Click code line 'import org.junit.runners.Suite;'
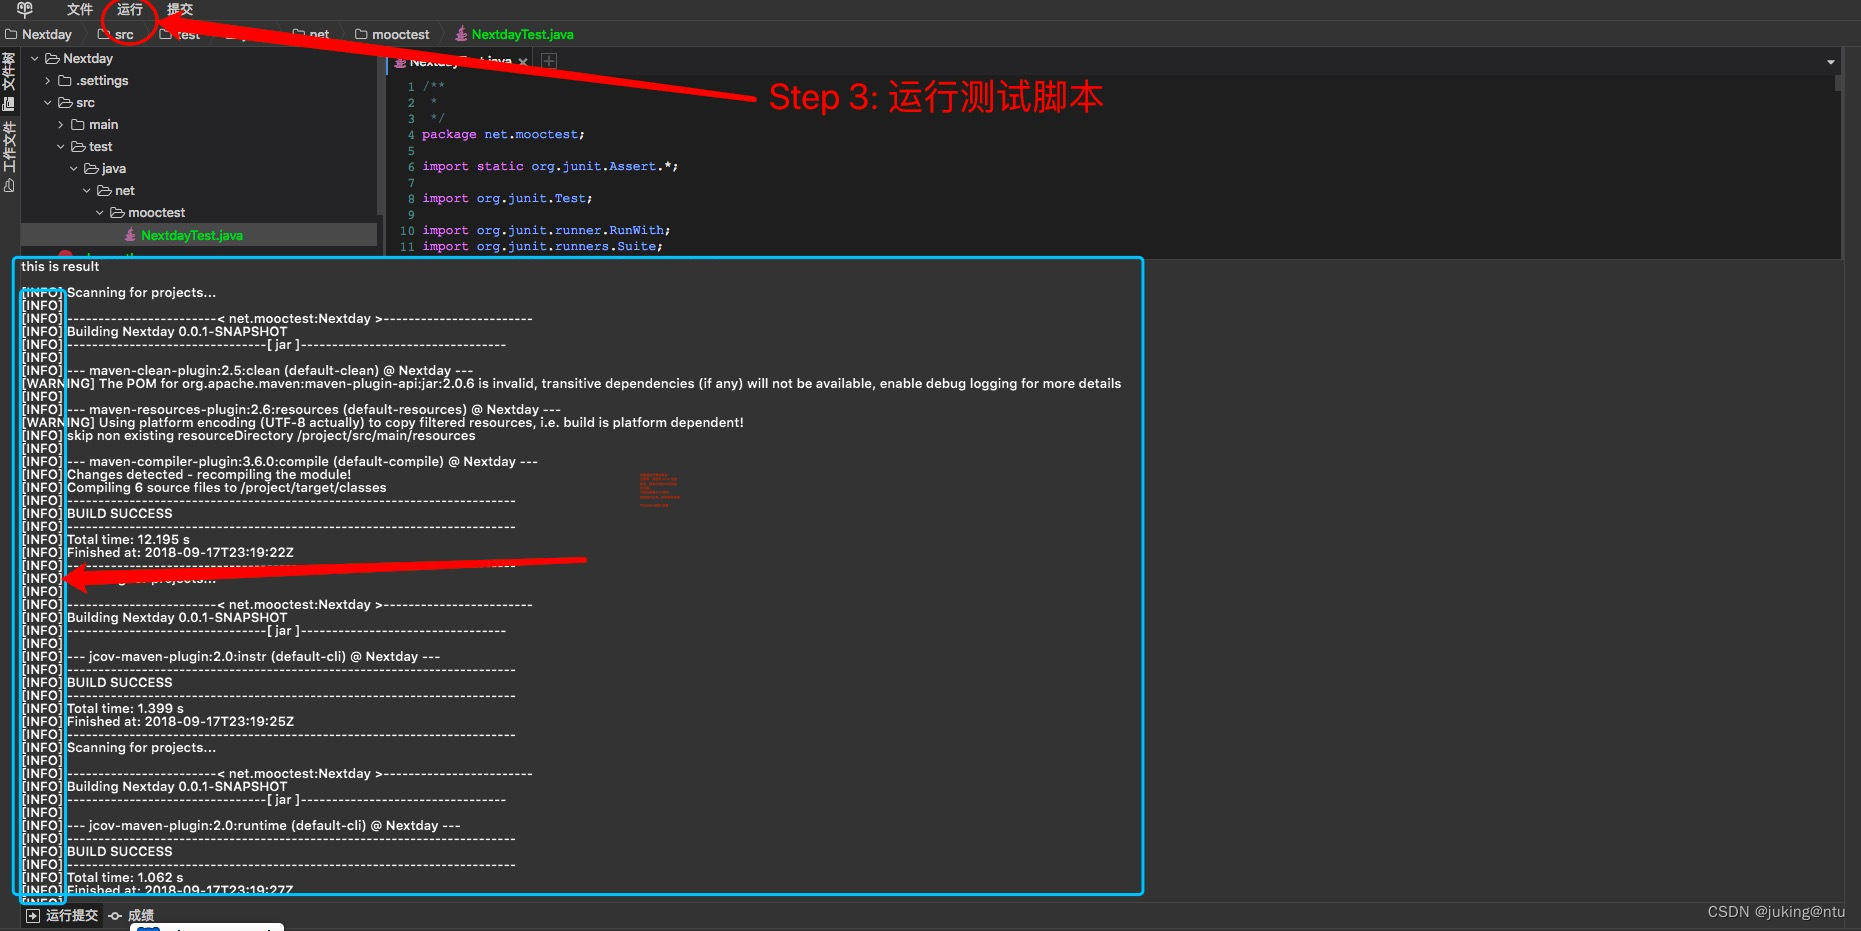 click(542, 247)
